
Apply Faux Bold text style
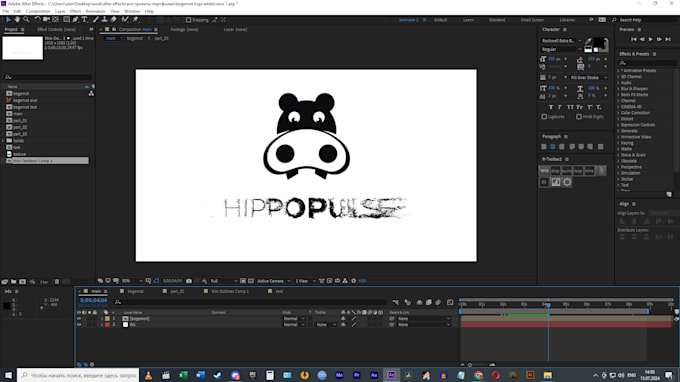(551, 107)
